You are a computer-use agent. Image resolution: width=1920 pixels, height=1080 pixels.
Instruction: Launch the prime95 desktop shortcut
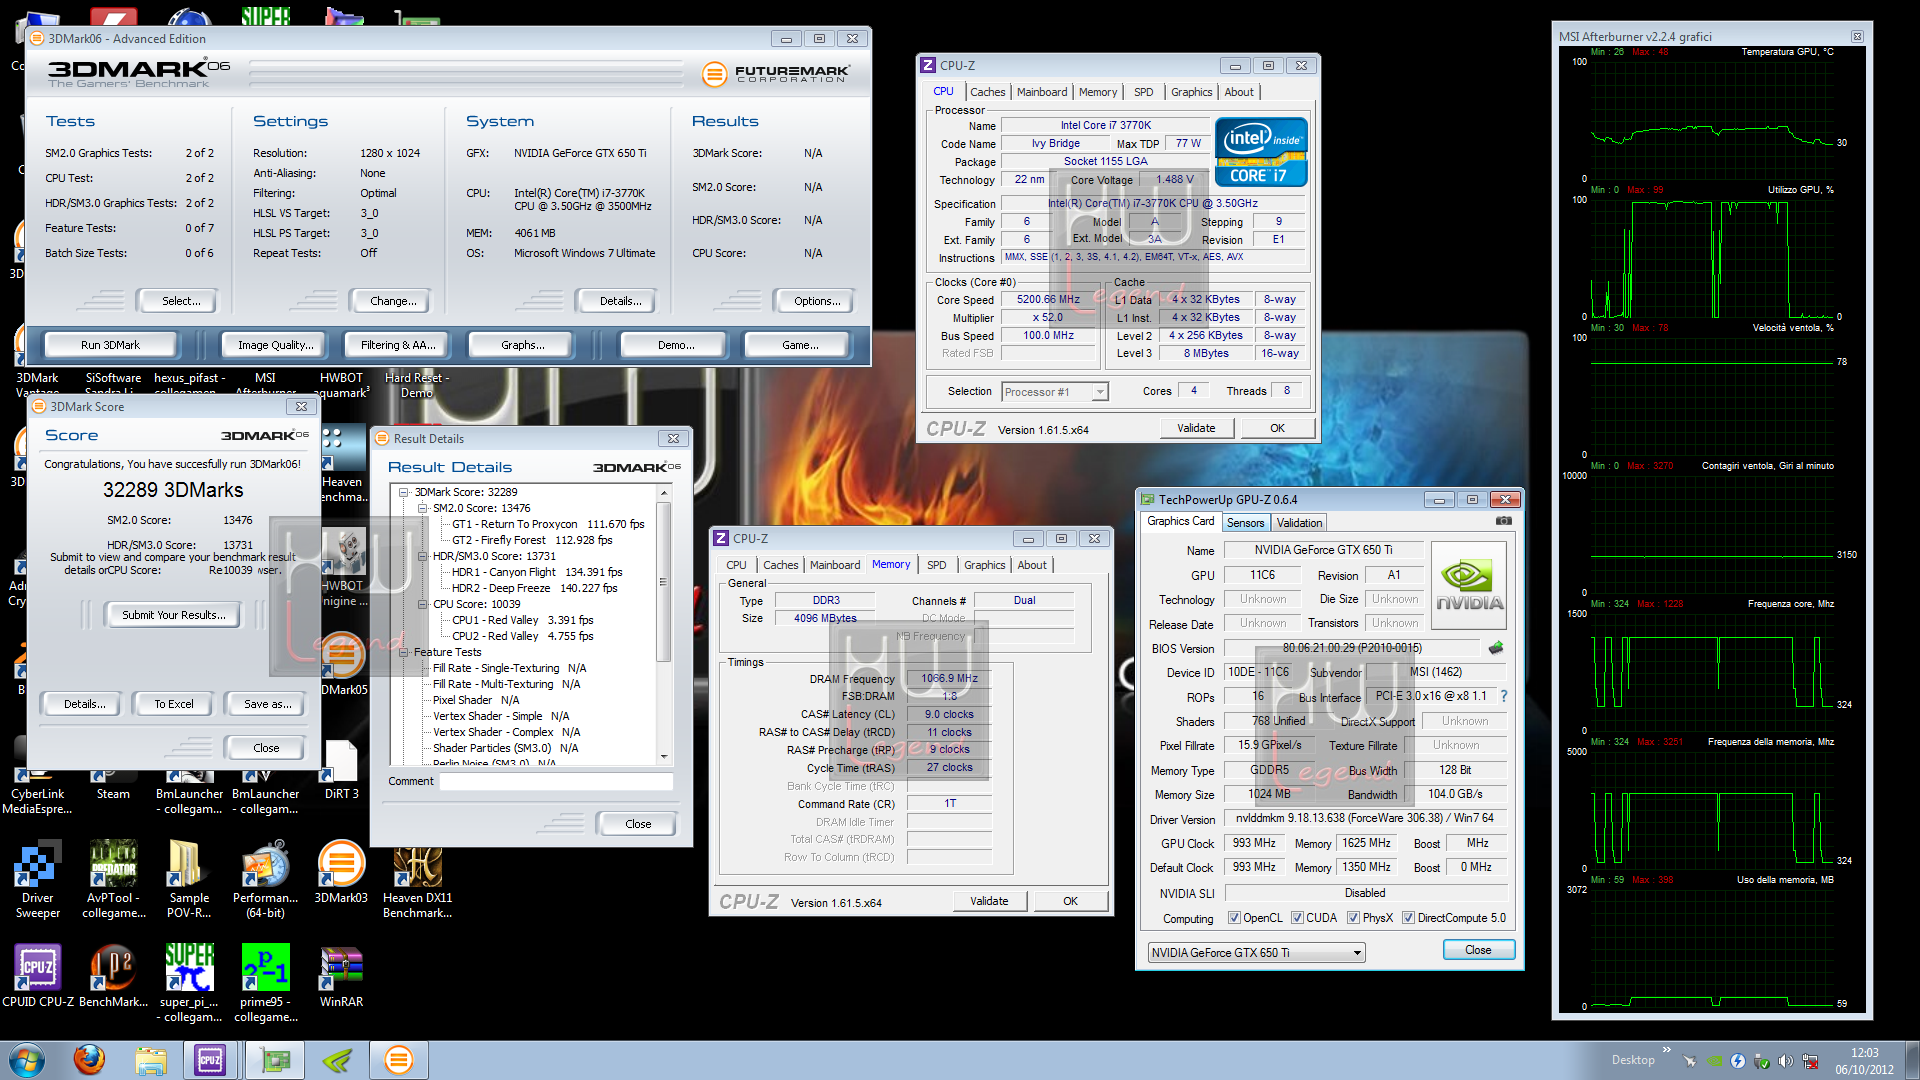[265, 982]
